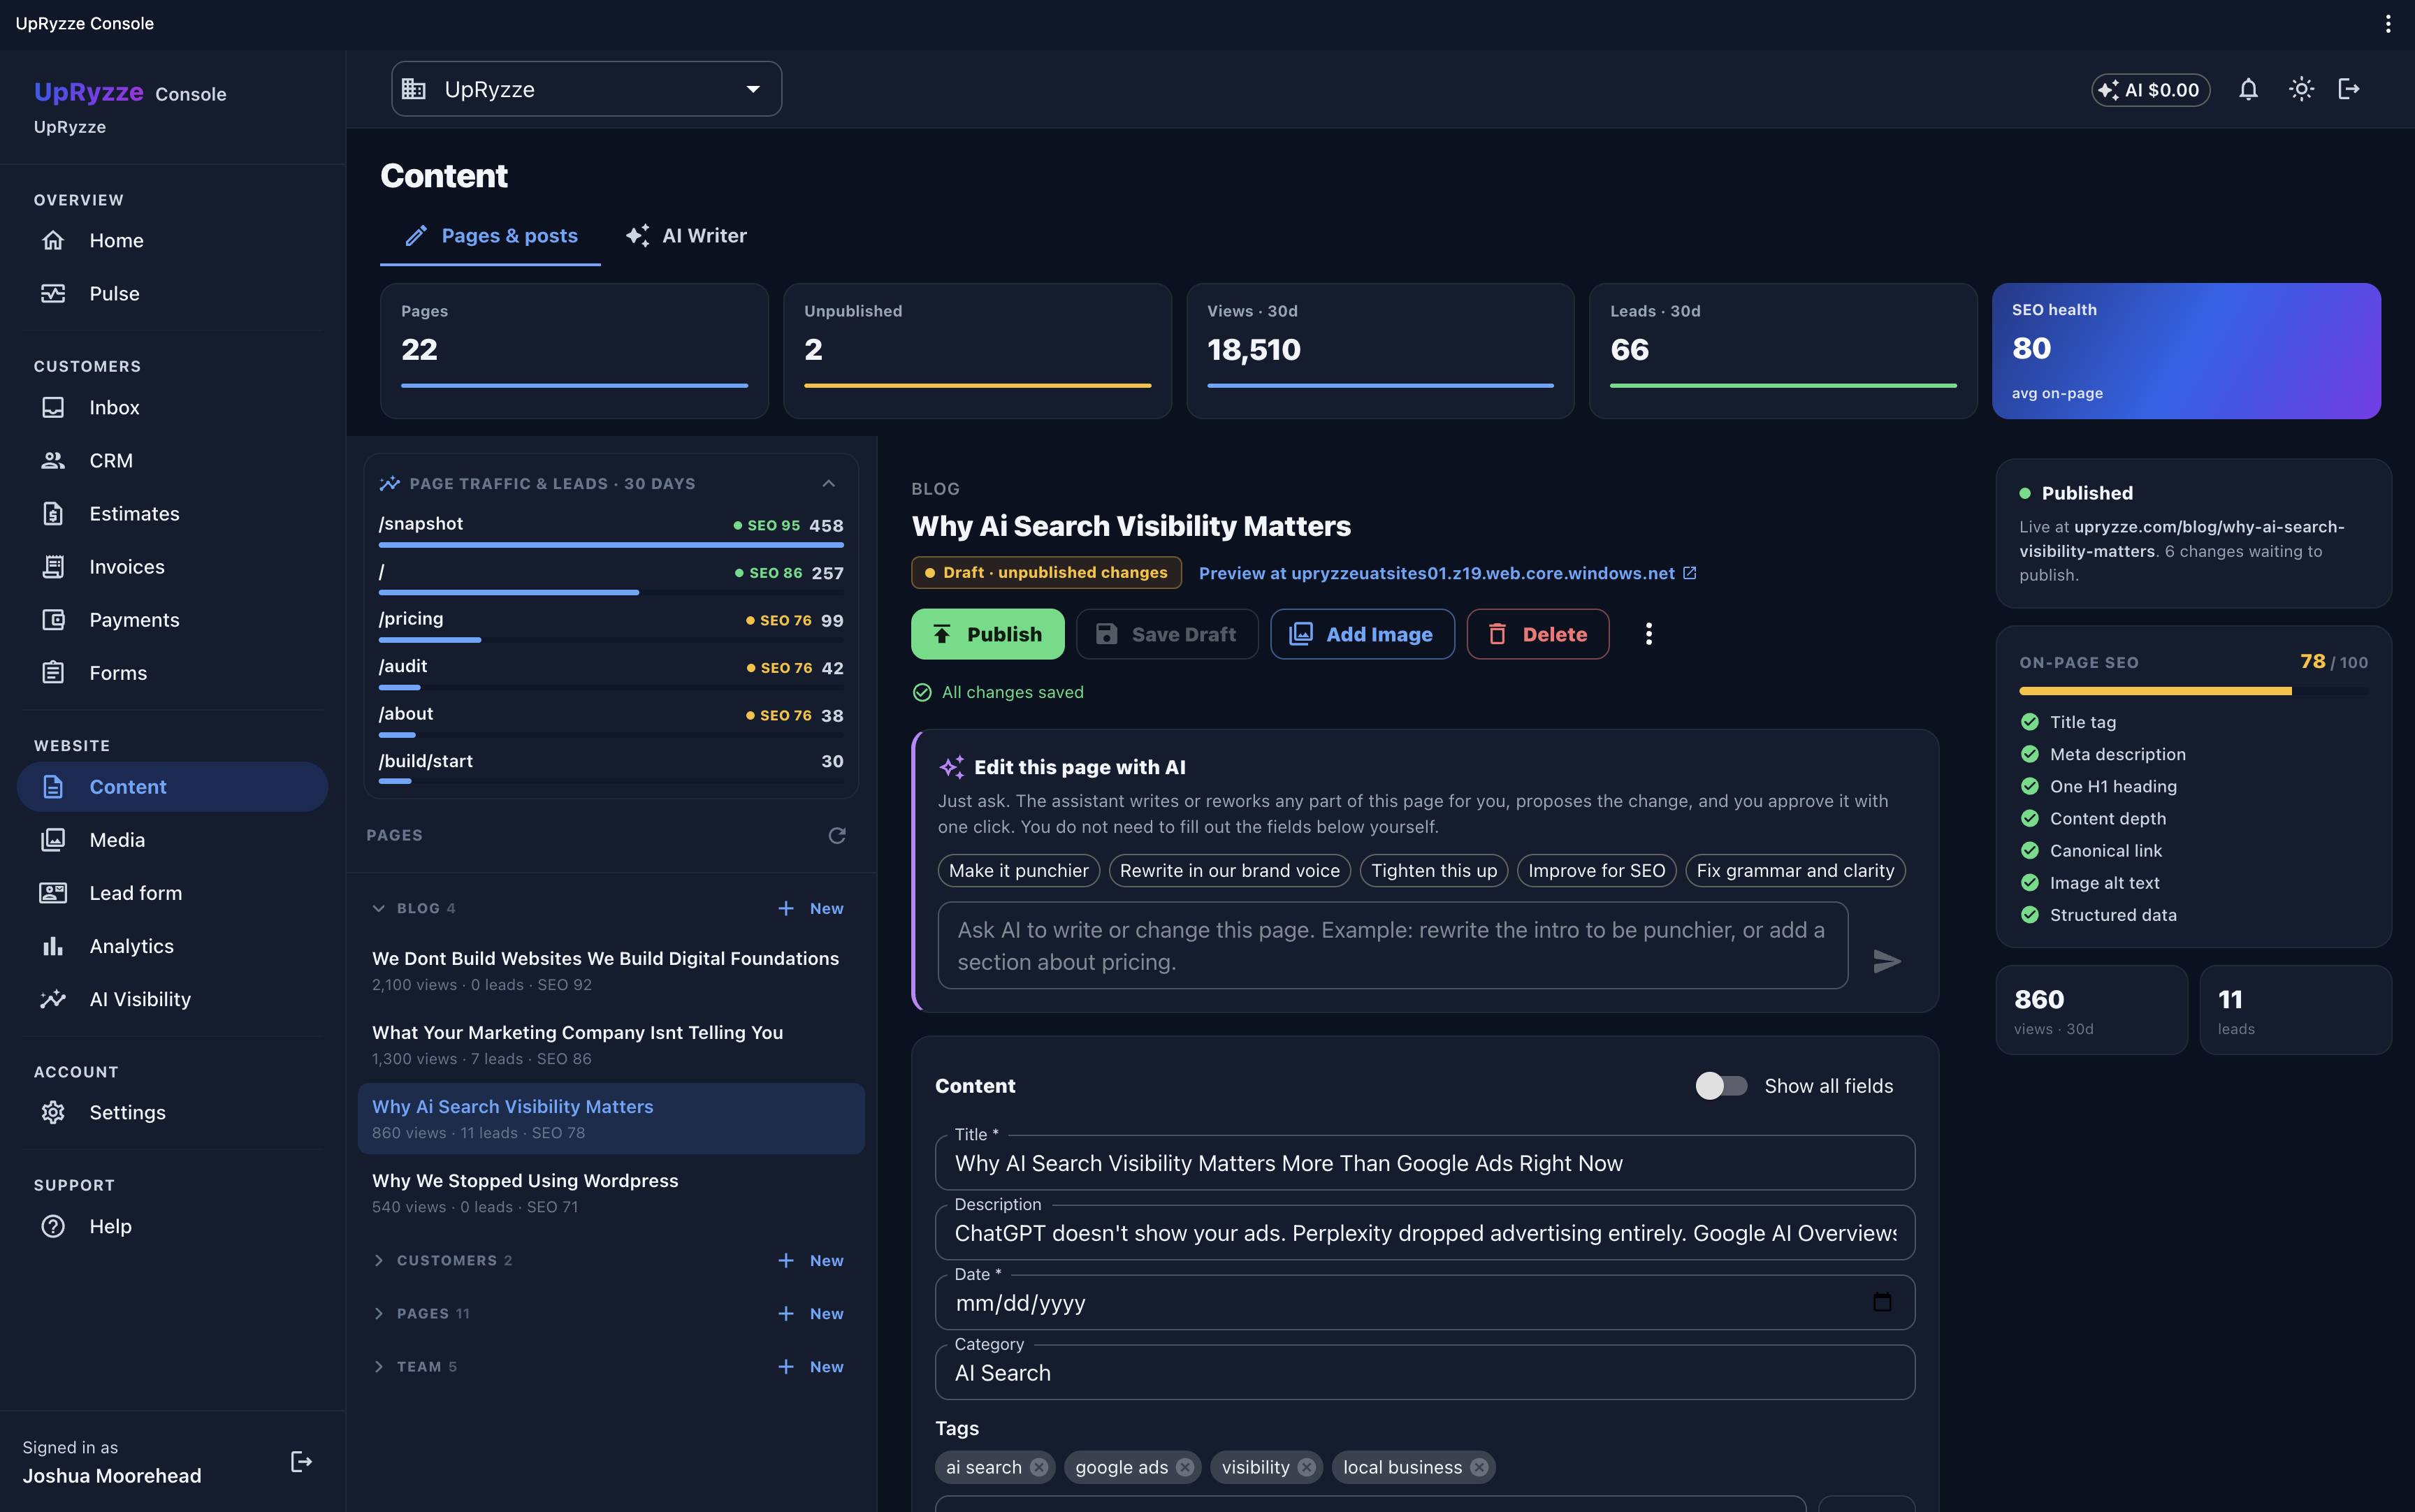The width and height of the screenshot is (2415, 1512).
Task: Click the Category field
Action: [x=1424, y=1372]
